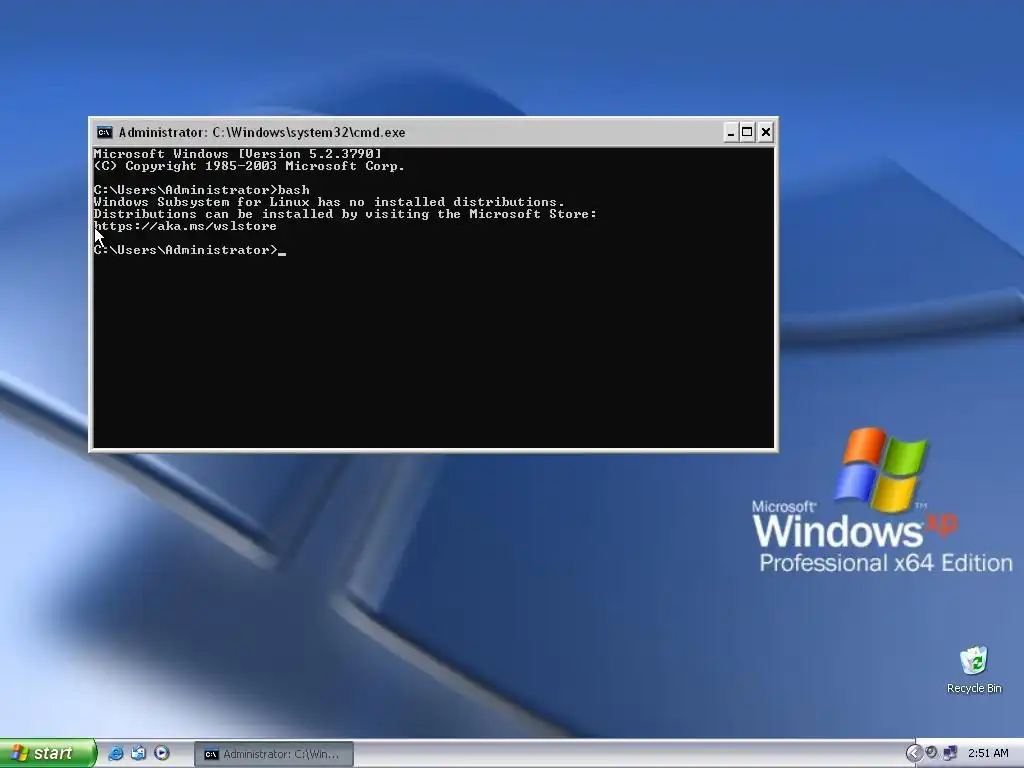Open cmd window system menu icon

[104, 133]
